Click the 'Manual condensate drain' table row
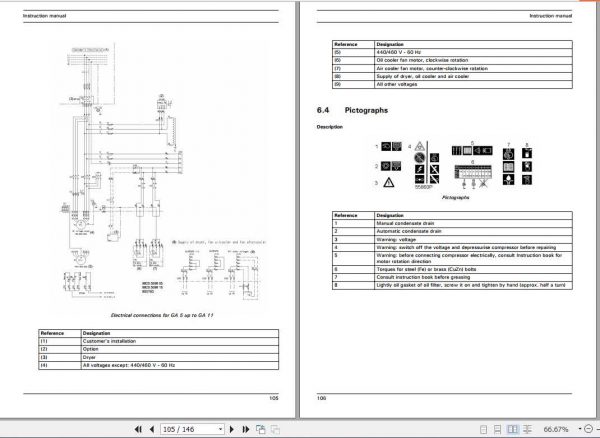This screenshot has height=438, width=600. pos(452,223)
